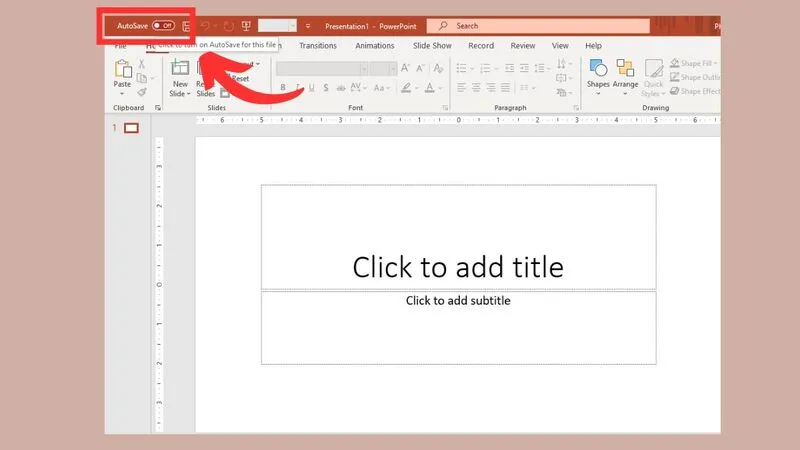
Task: Toggle Underline formatting
Action: pos(312,88)
